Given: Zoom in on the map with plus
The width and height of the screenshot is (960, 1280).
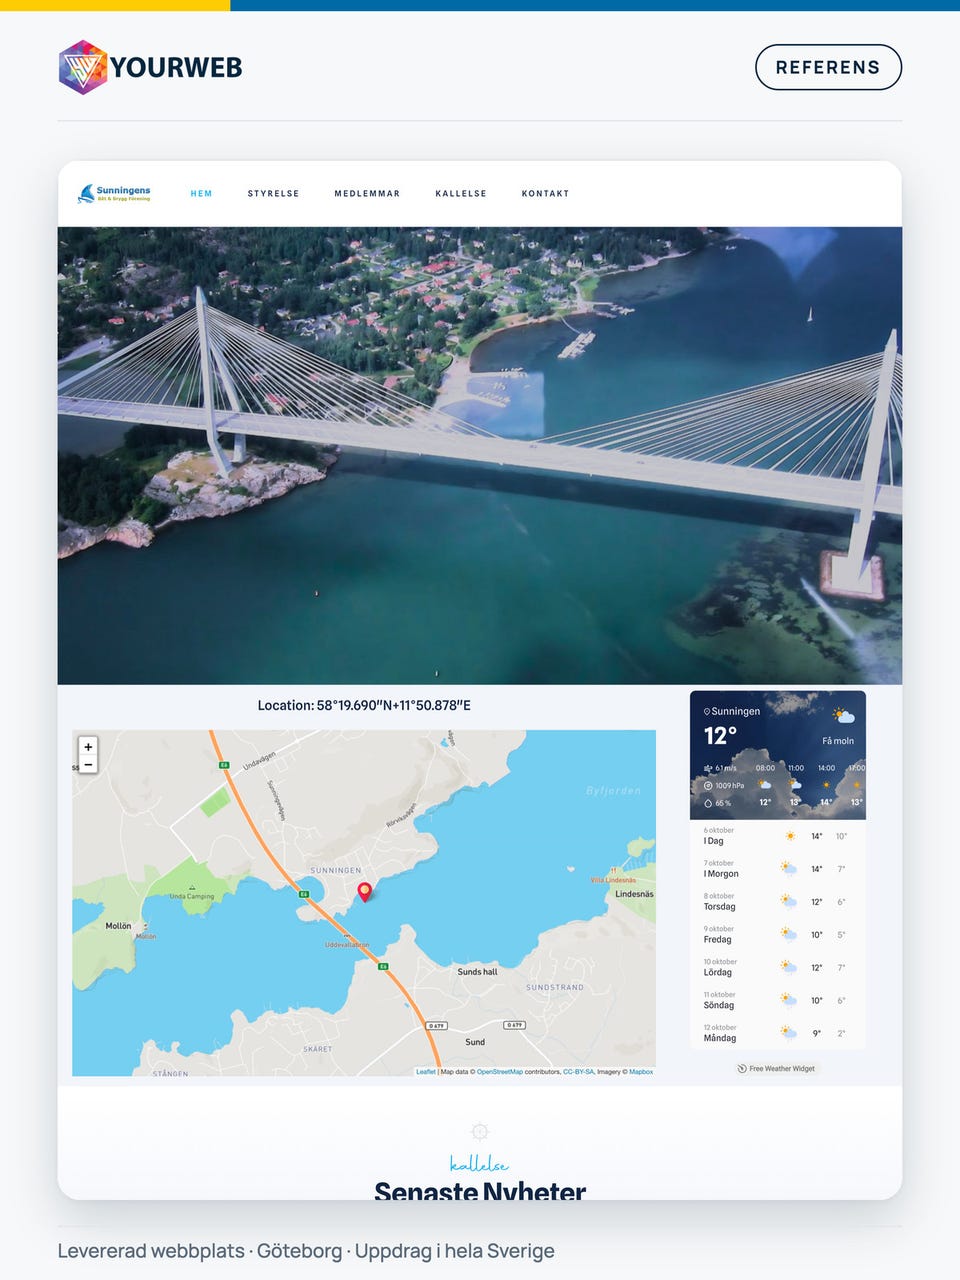Looking at the screenshot, I should click(88, 747).
